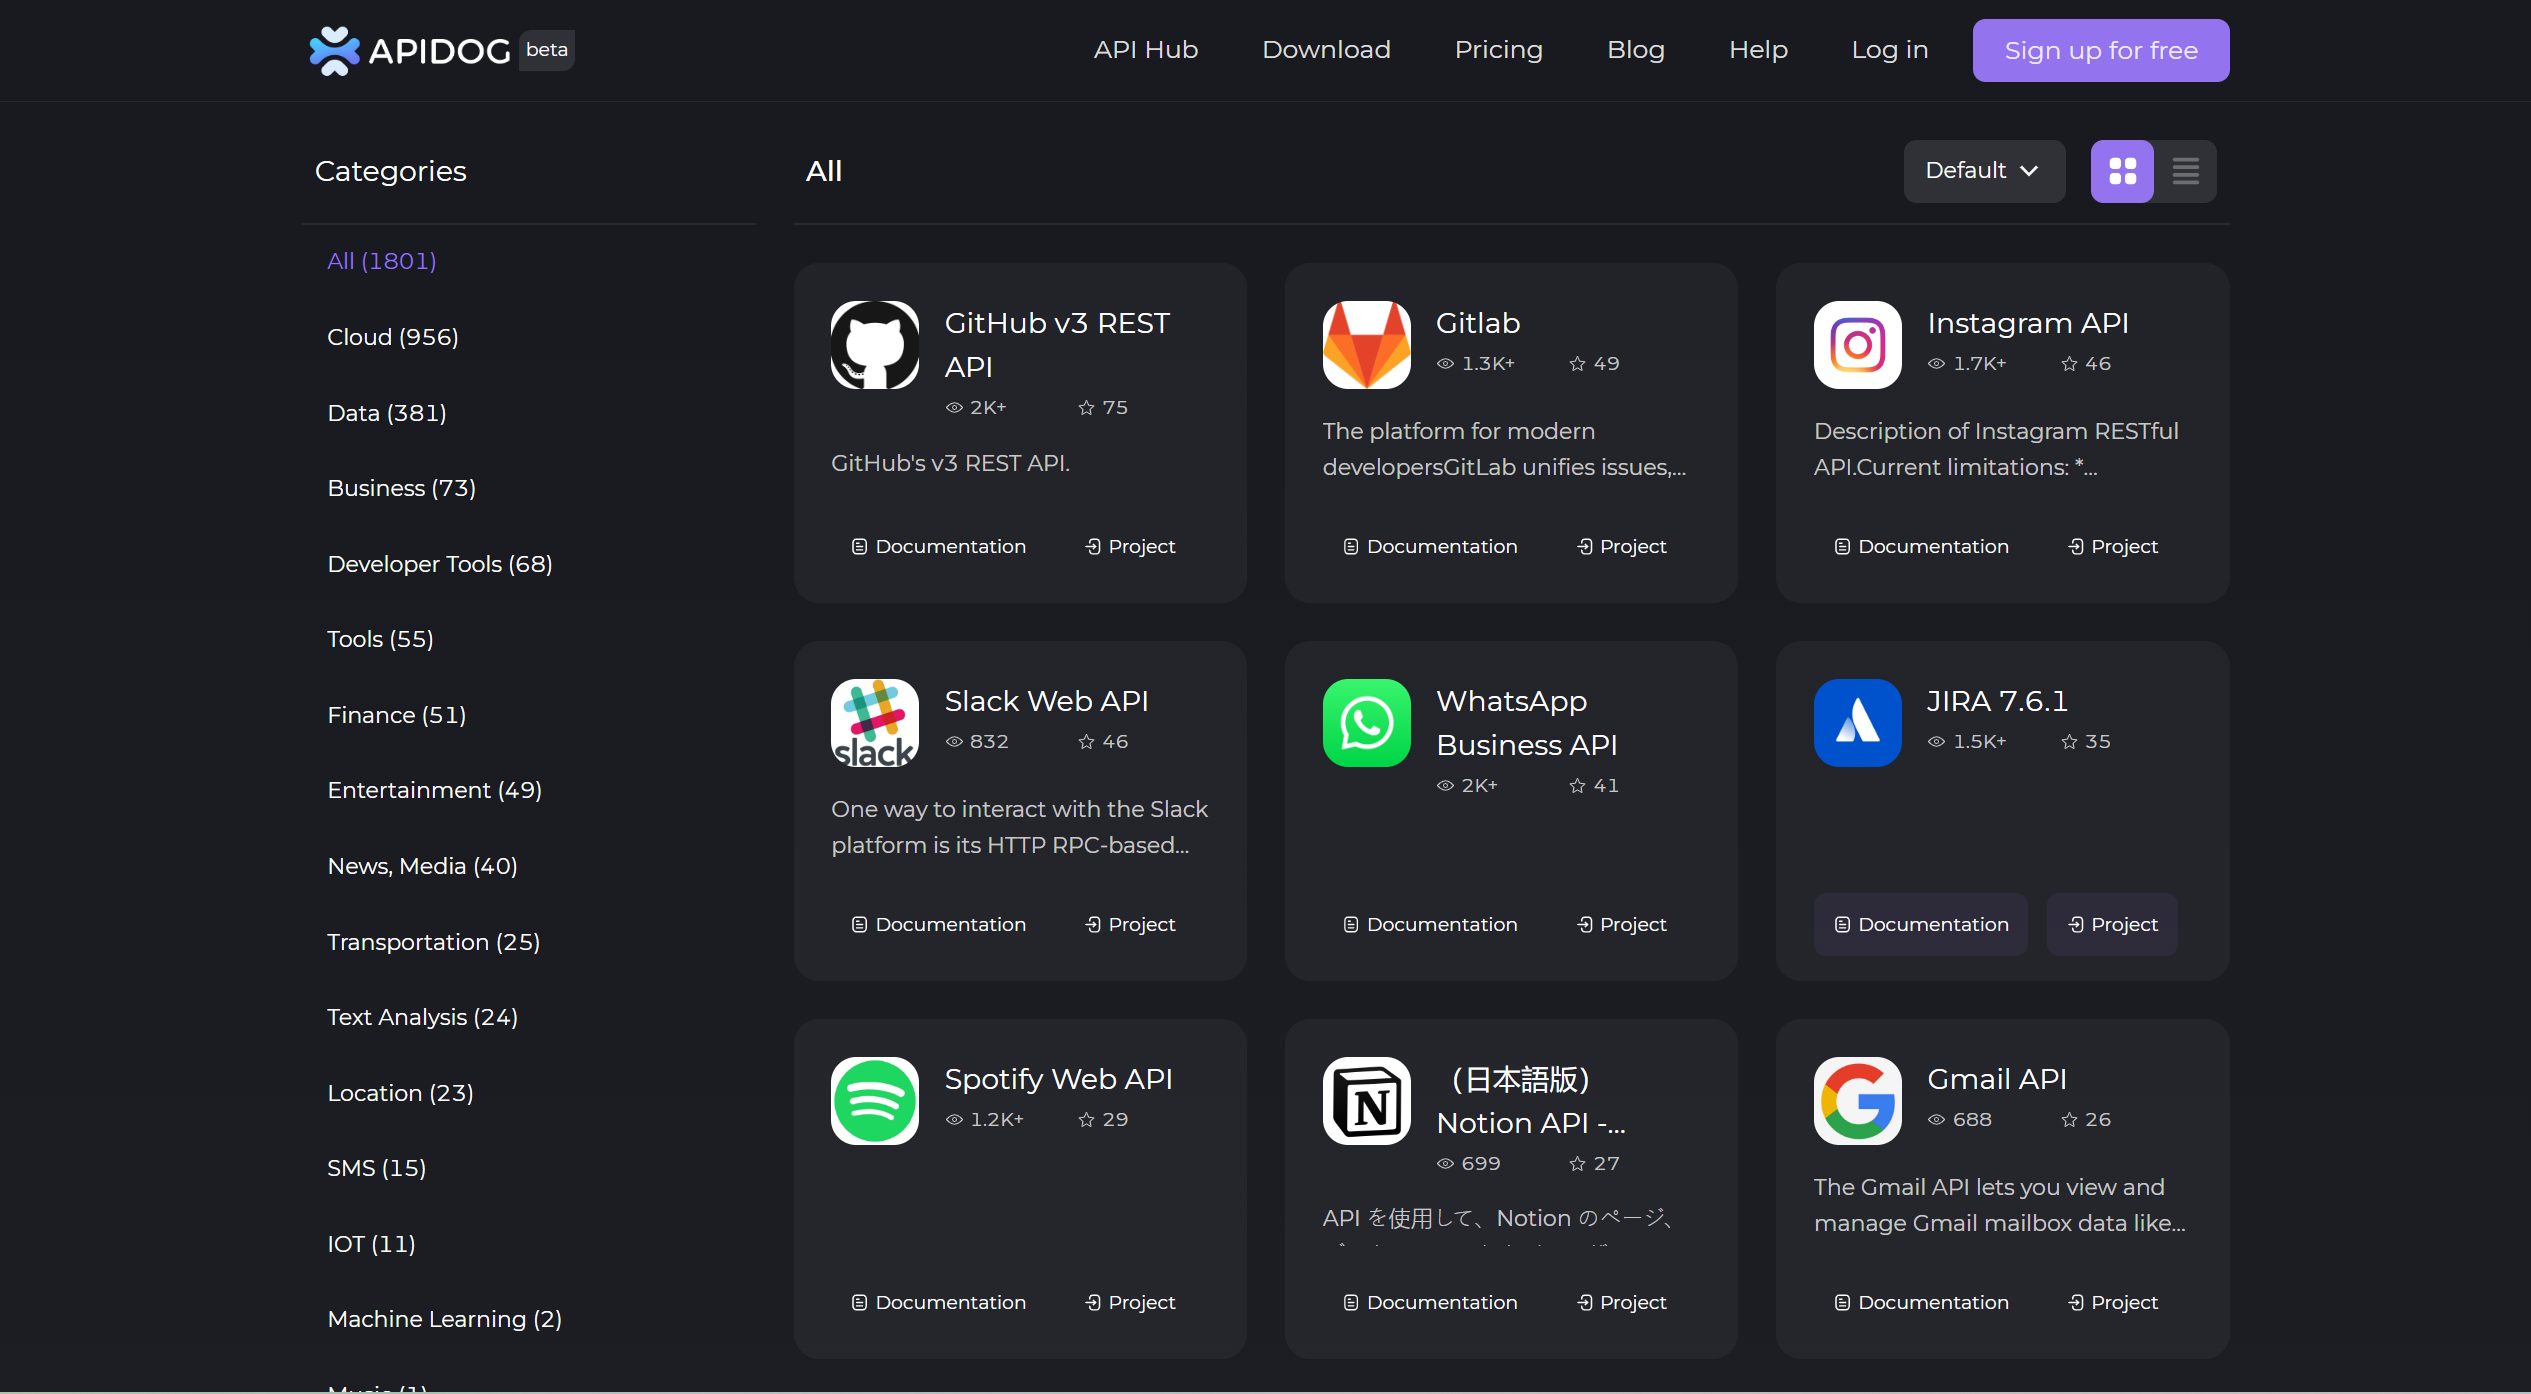Viewport: 2531px width, 1394px height.
Task: Click views eye icon on Spotify Web API card
Action: (954, 1120)
